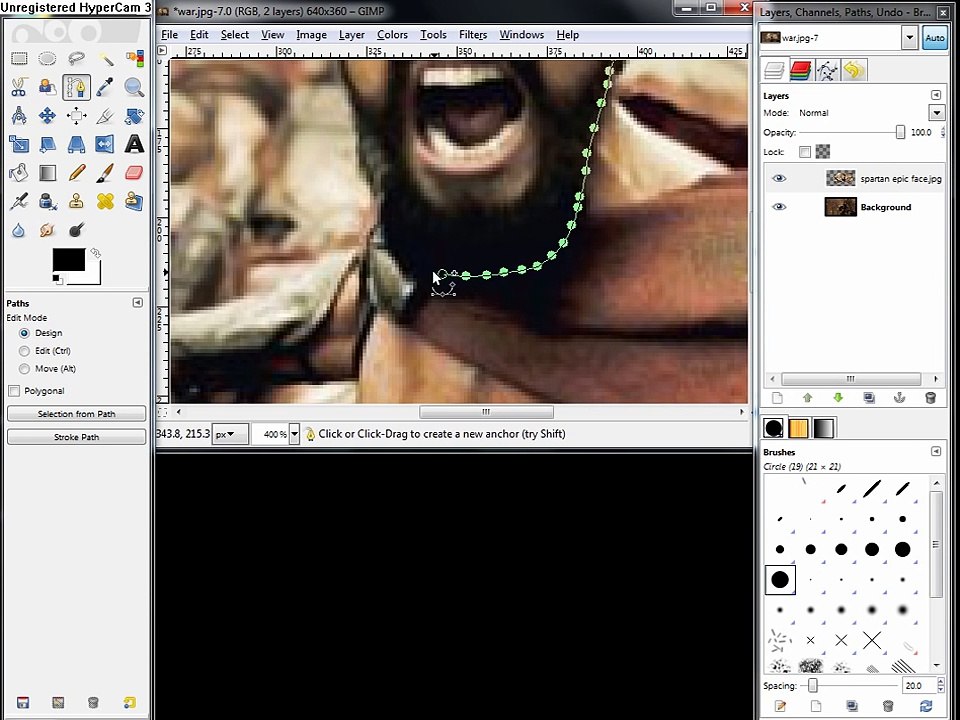Click the canvas horizontal scrollbar

pyautogui.click(x=486, y=412)
